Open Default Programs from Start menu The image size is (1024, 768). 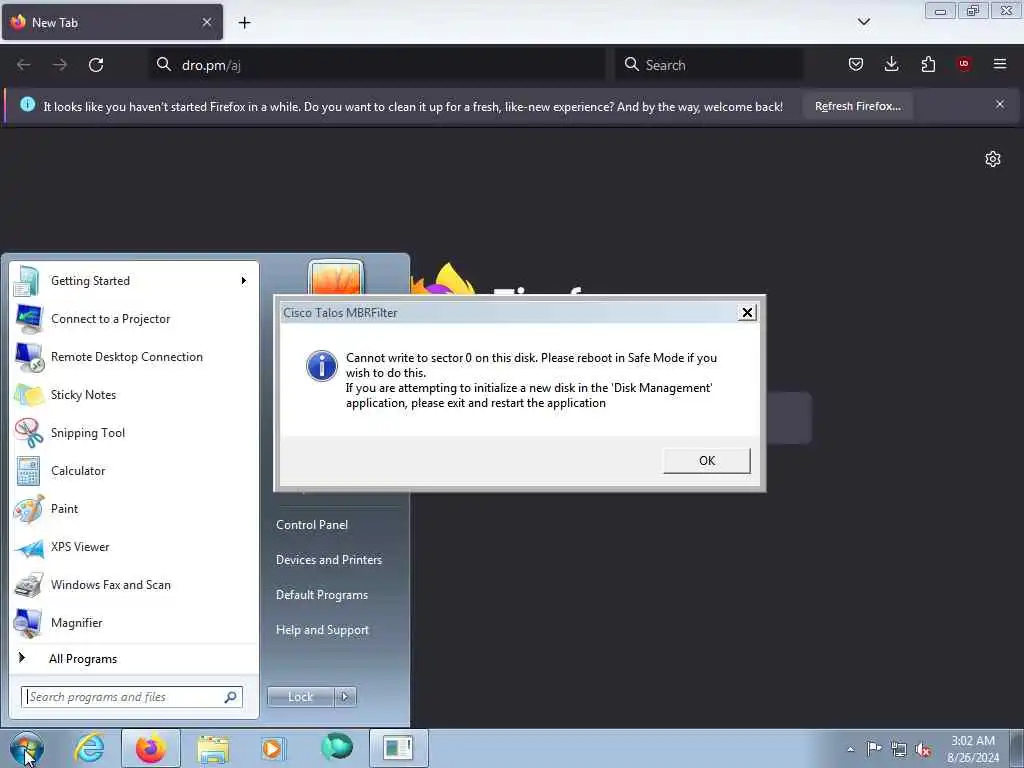[321, 595]
